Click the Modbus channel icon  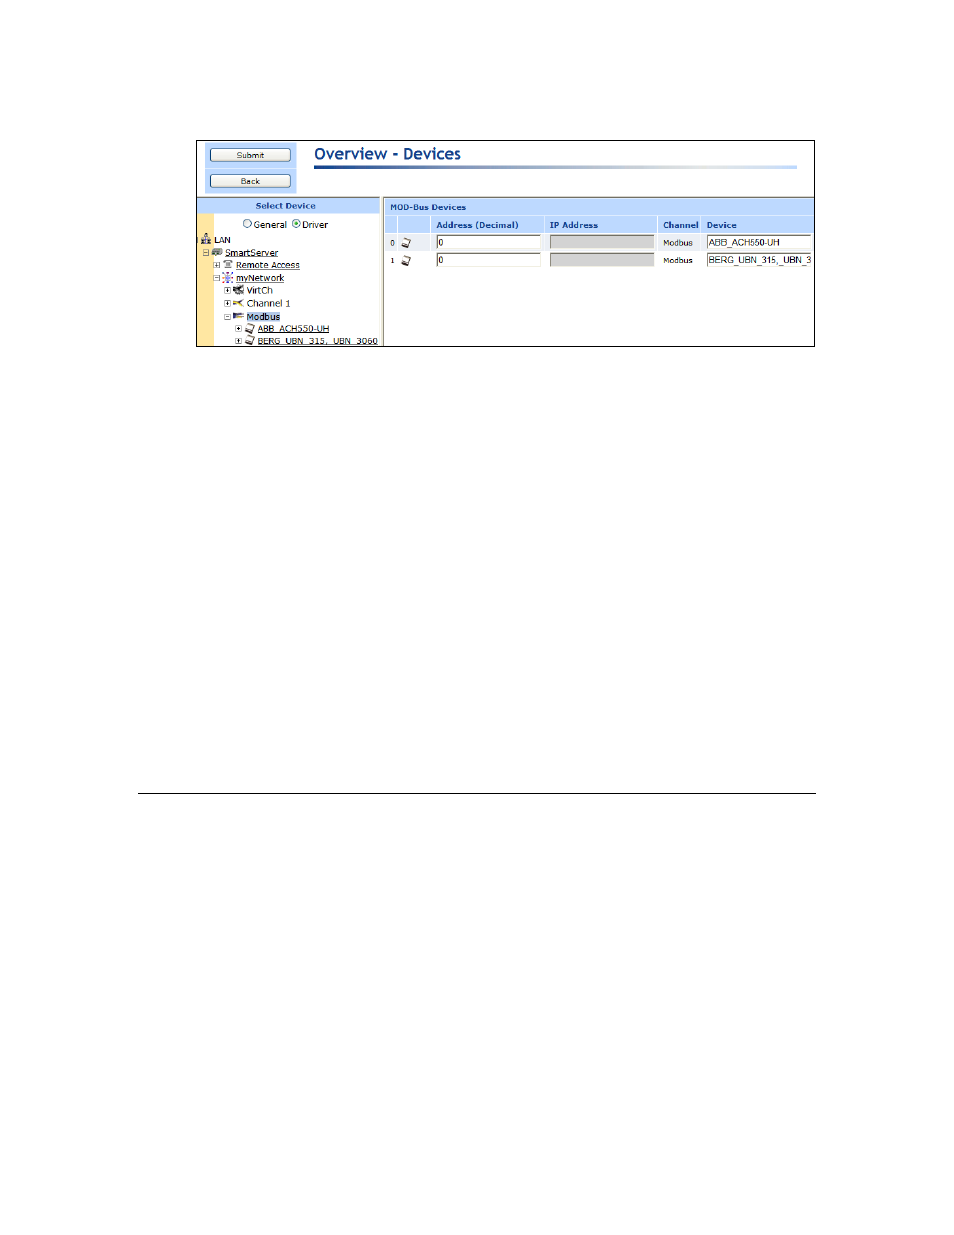coord(238,315)
